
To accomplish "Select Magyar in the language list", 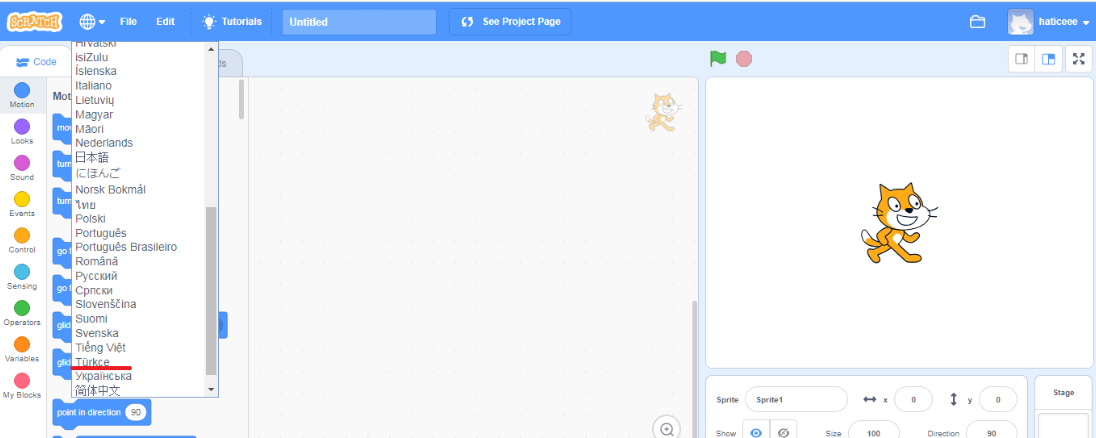I will [94, 114].
